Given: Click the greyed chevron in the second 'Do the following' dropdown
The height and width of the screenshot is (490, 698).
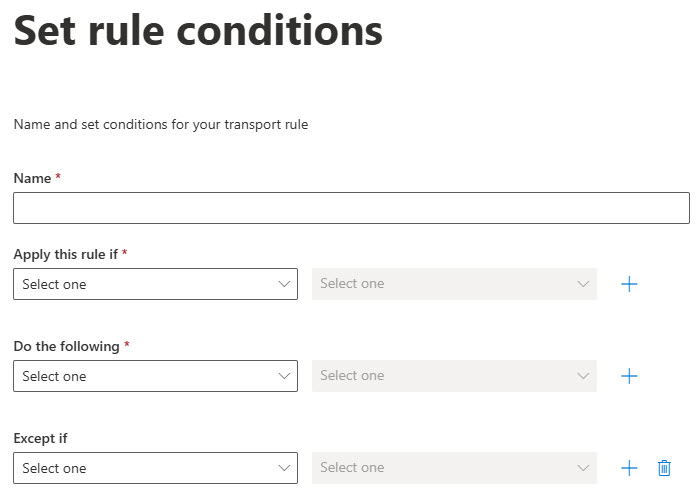Looking at the screenshot, I should click(x=583, y=376).
